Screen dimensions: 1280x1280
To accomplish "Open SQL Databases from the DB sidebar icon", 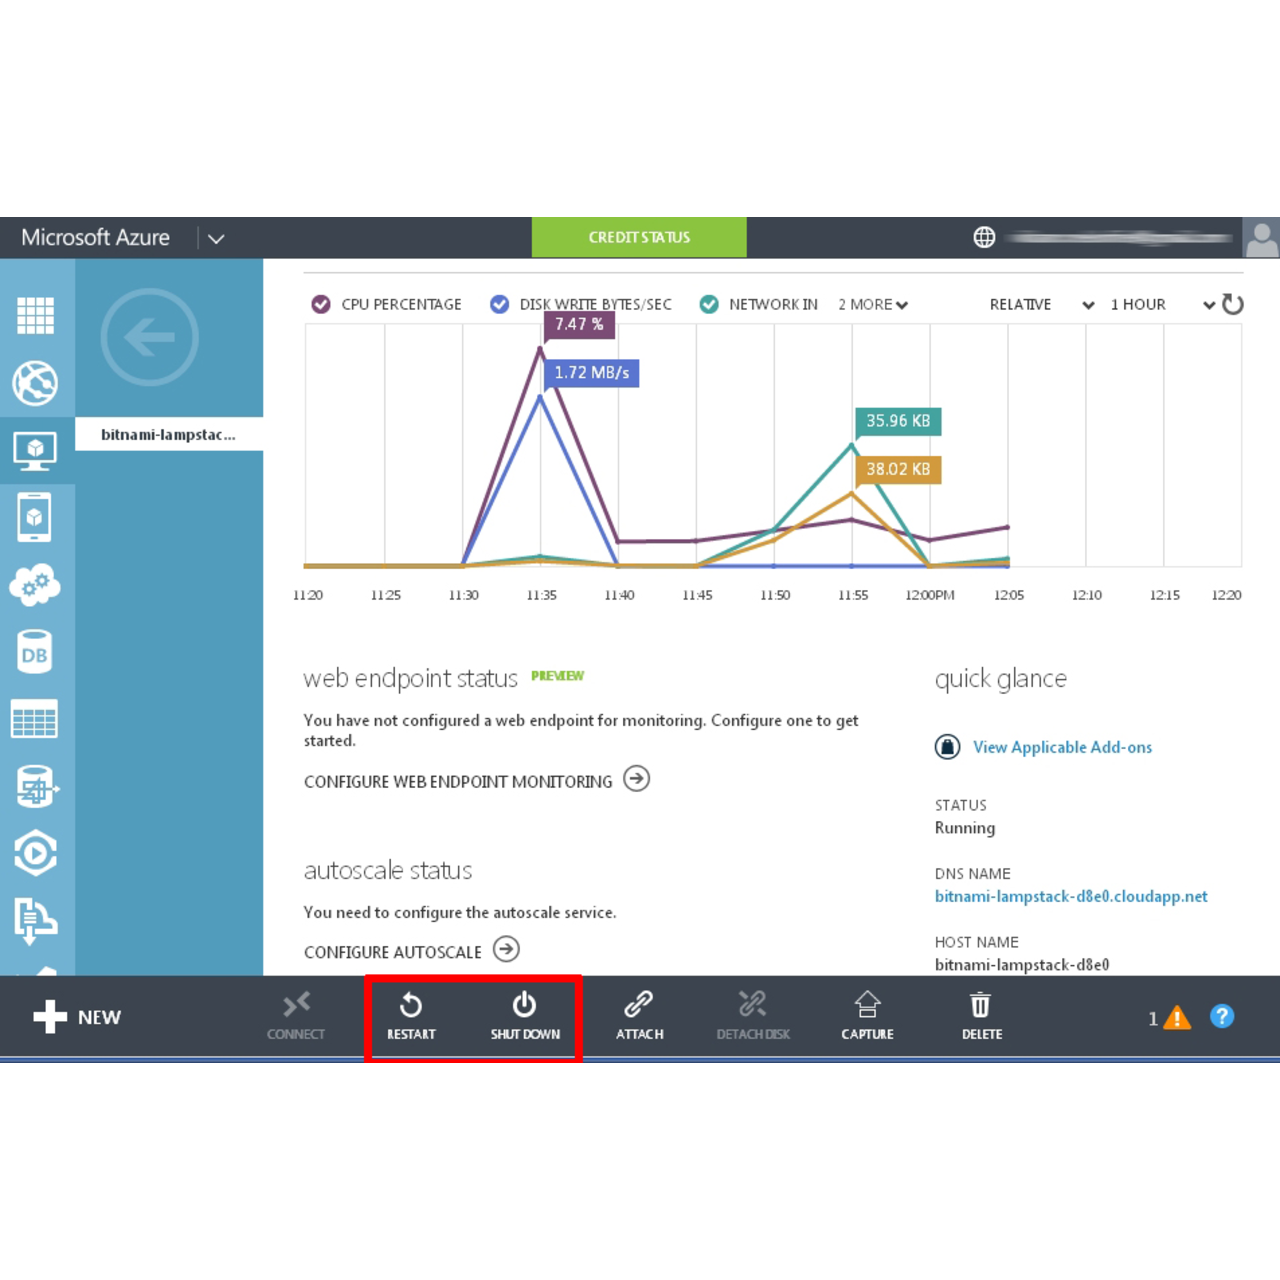I will 35,653.
